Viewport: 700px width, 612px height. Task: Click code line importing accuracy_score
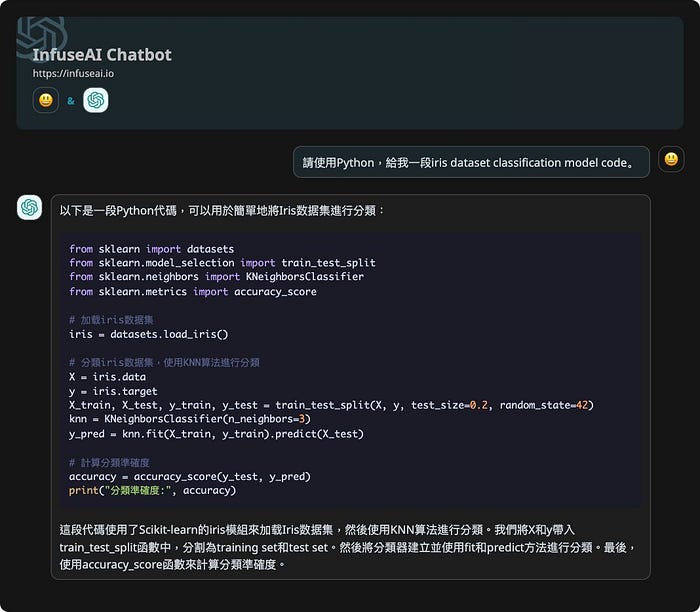tap(193, 291)
